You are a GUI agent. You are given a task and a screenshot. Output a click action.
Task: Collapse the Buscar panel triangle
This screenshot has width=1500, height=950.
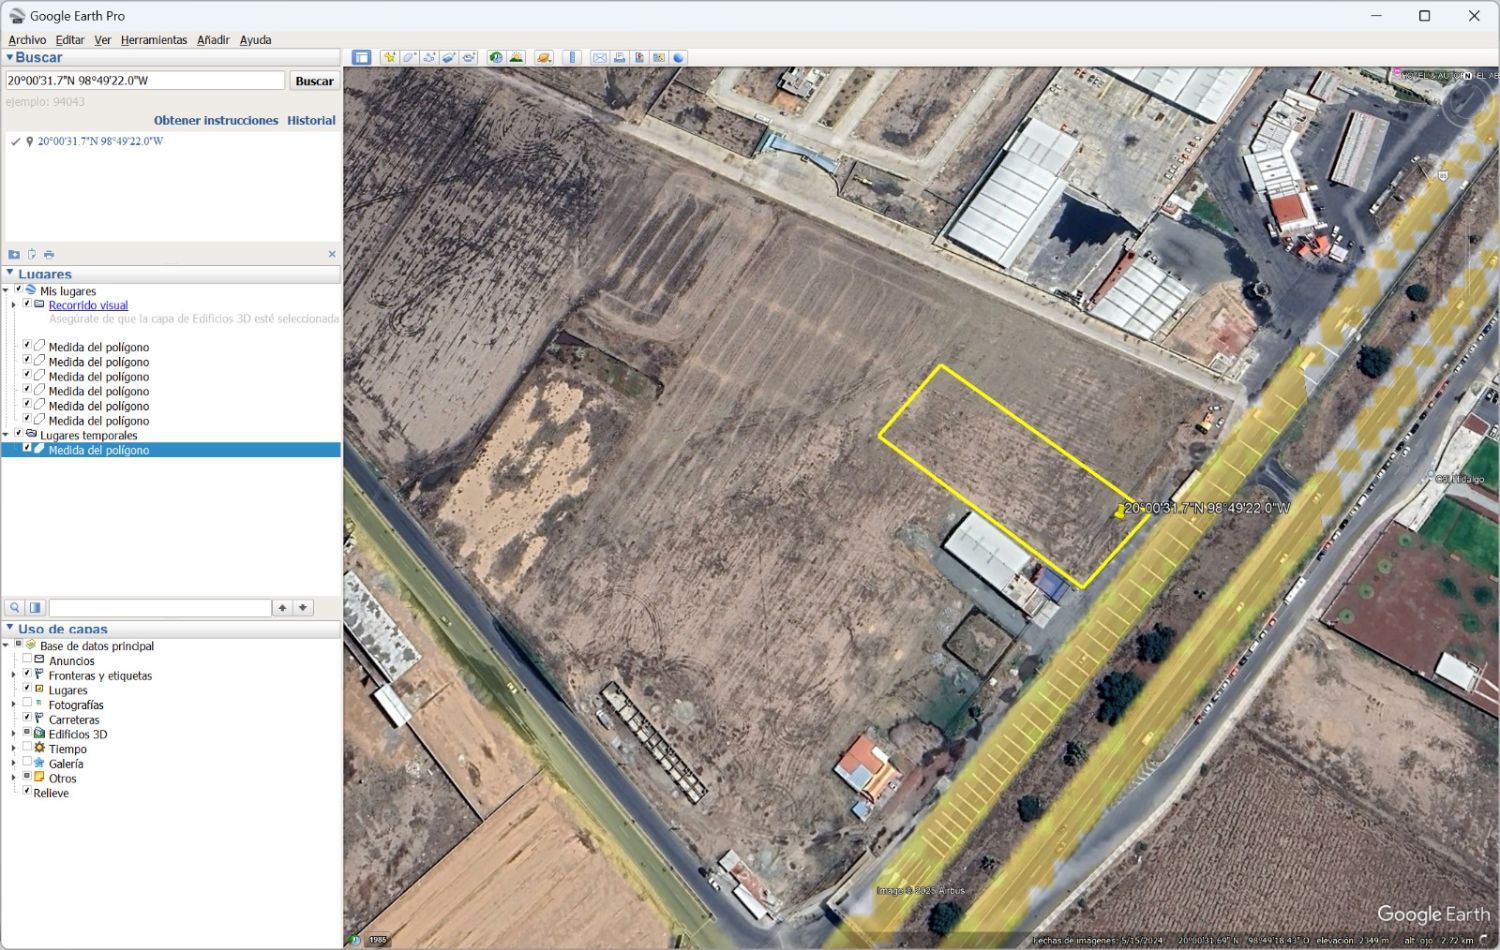(x=9, y=58)
